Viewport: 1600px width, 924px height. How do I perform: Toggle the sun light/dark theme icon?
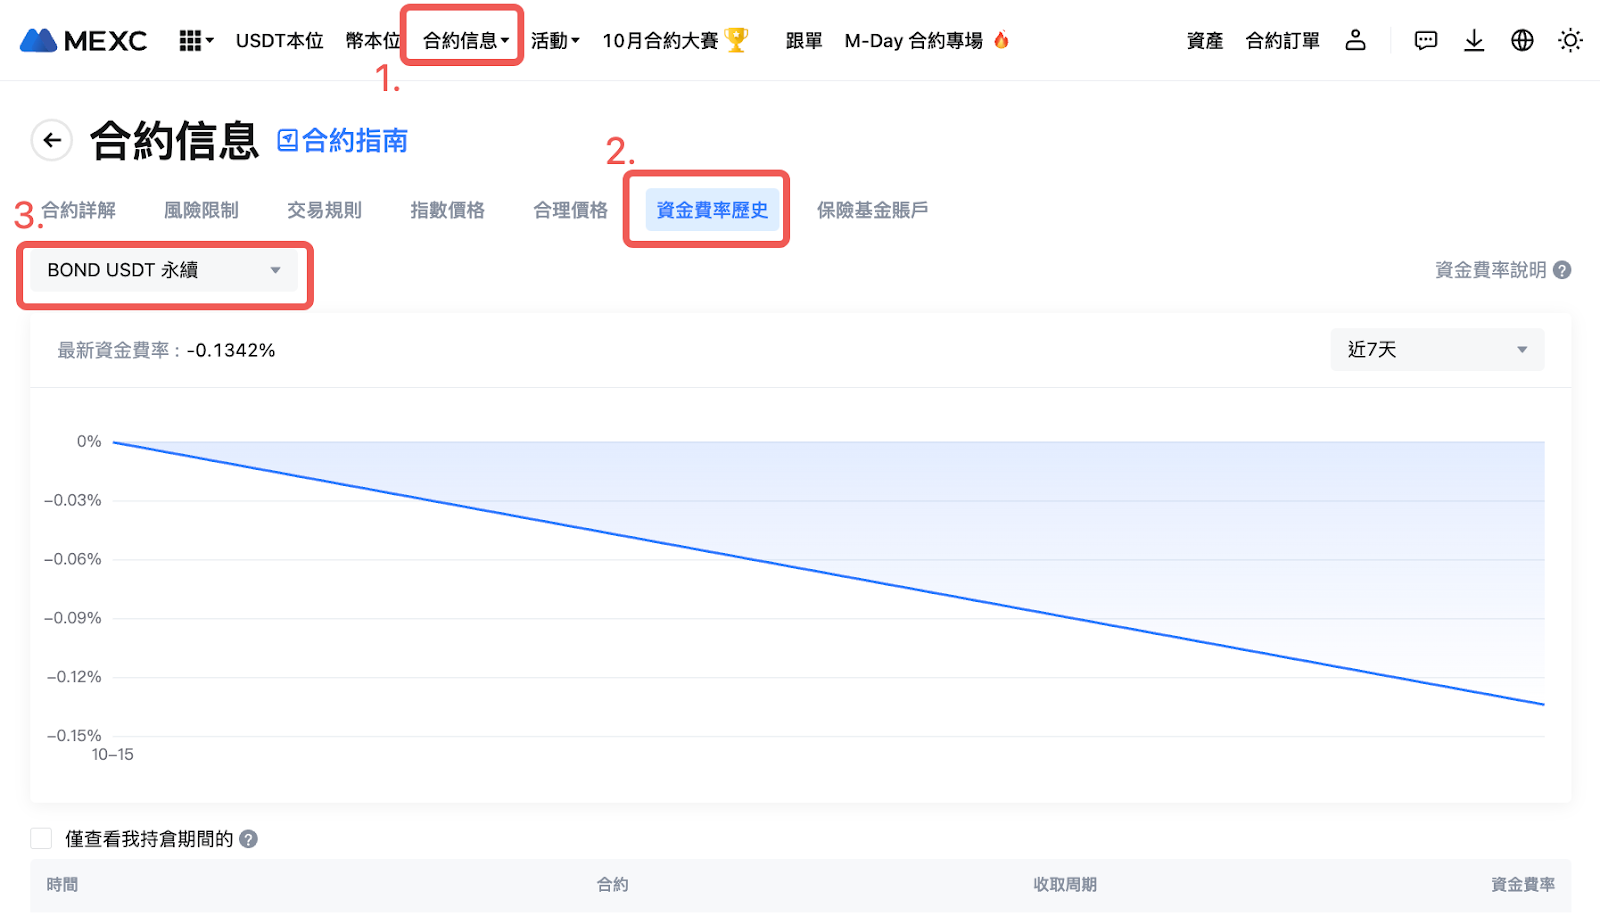1570,40
